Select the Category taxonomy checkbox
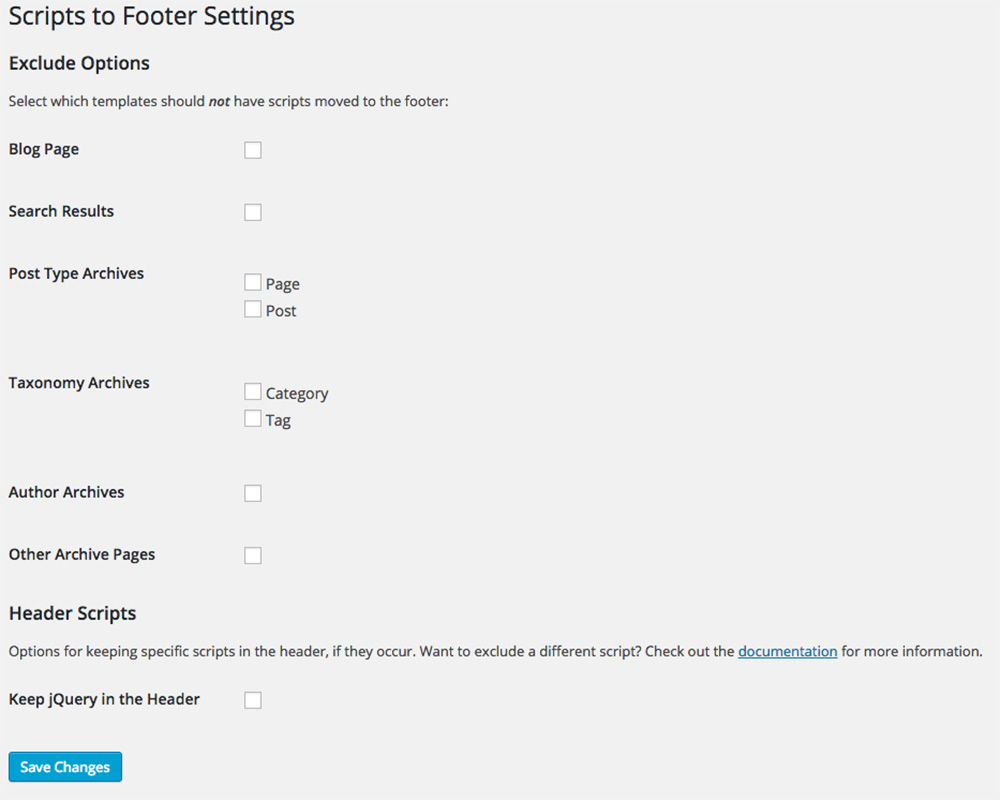 (x=253, y=392)
